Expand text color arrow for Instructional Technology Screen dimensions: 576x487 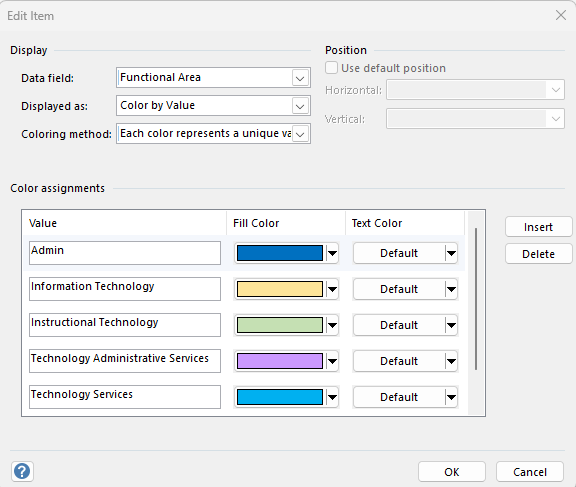point(451,325)
